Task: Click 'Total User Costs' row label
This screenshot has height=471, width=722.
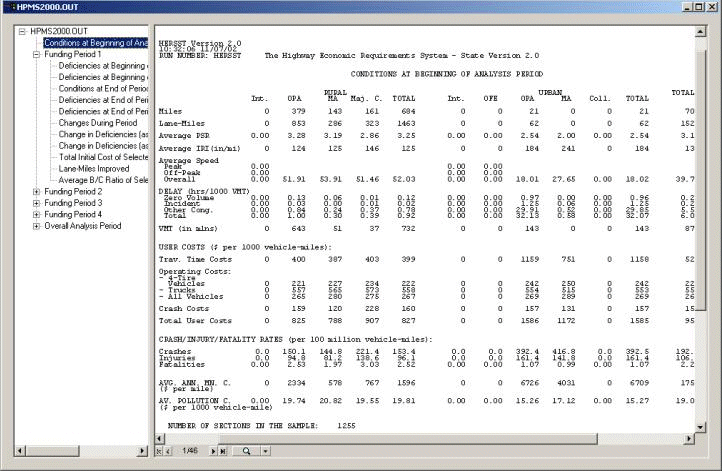Action: point(195,320)
